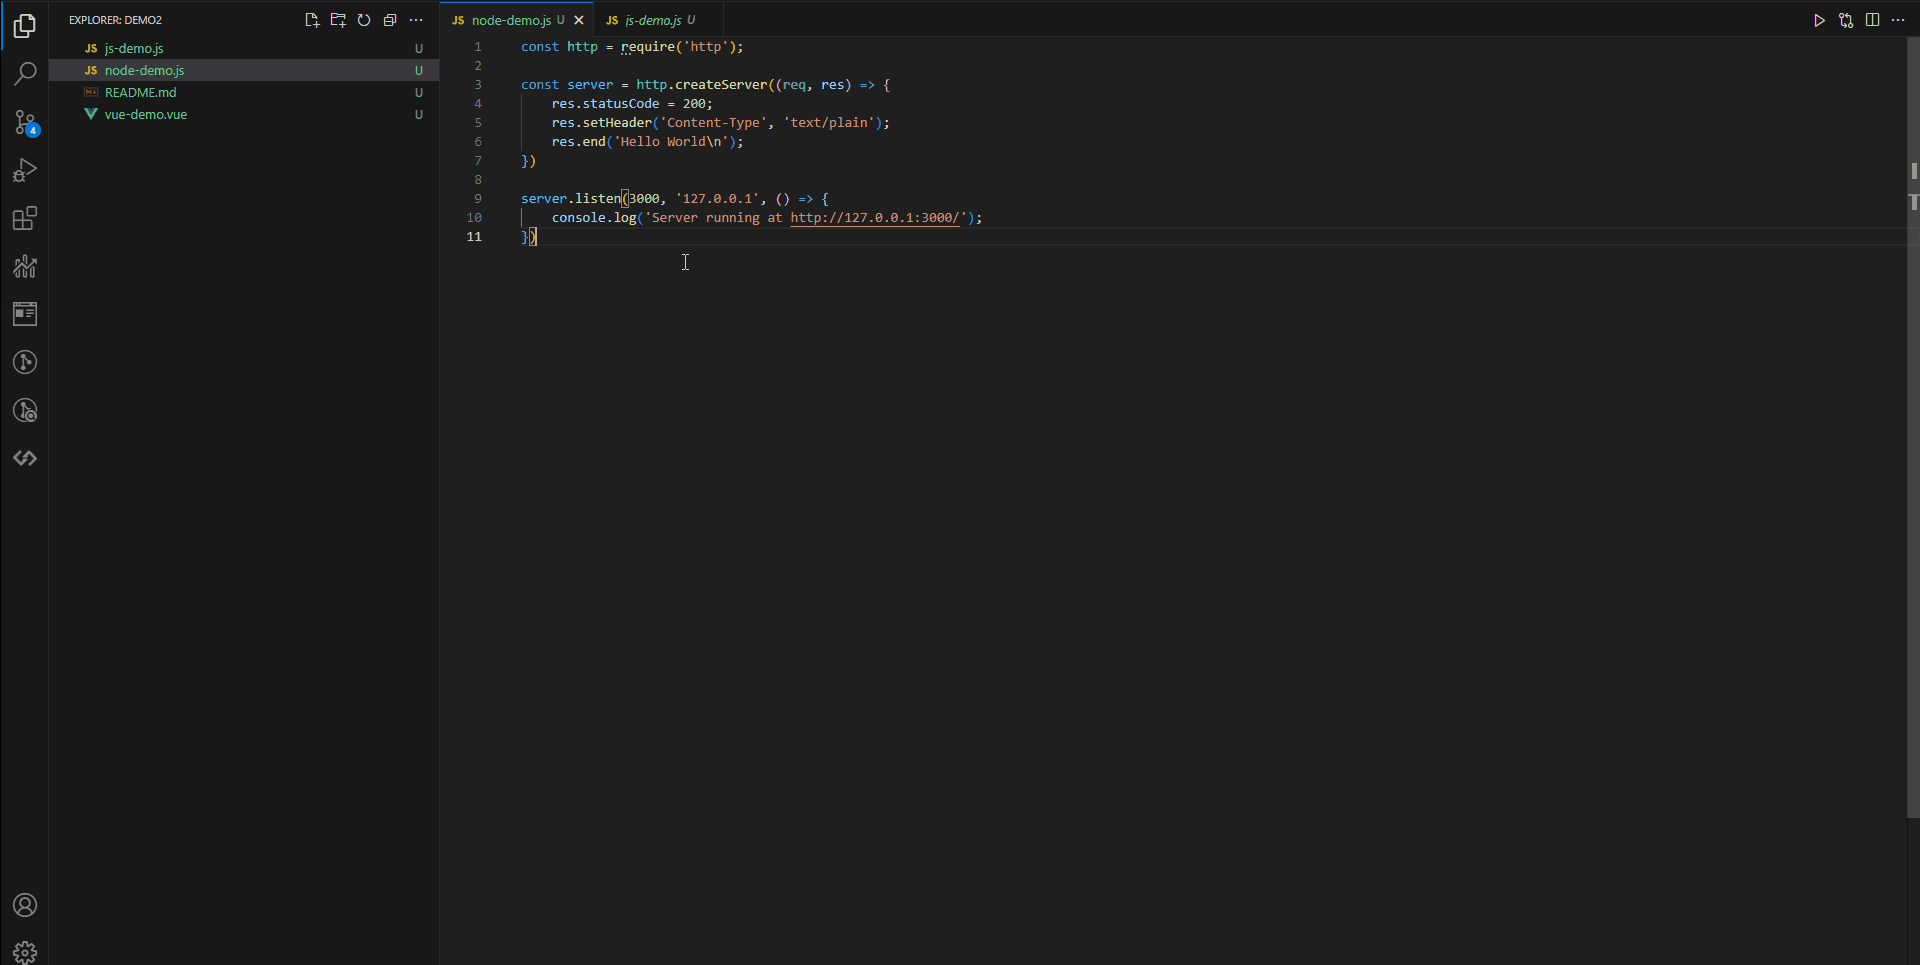
Task: Click the editor vertical scrollbar
Action: 1913,428
